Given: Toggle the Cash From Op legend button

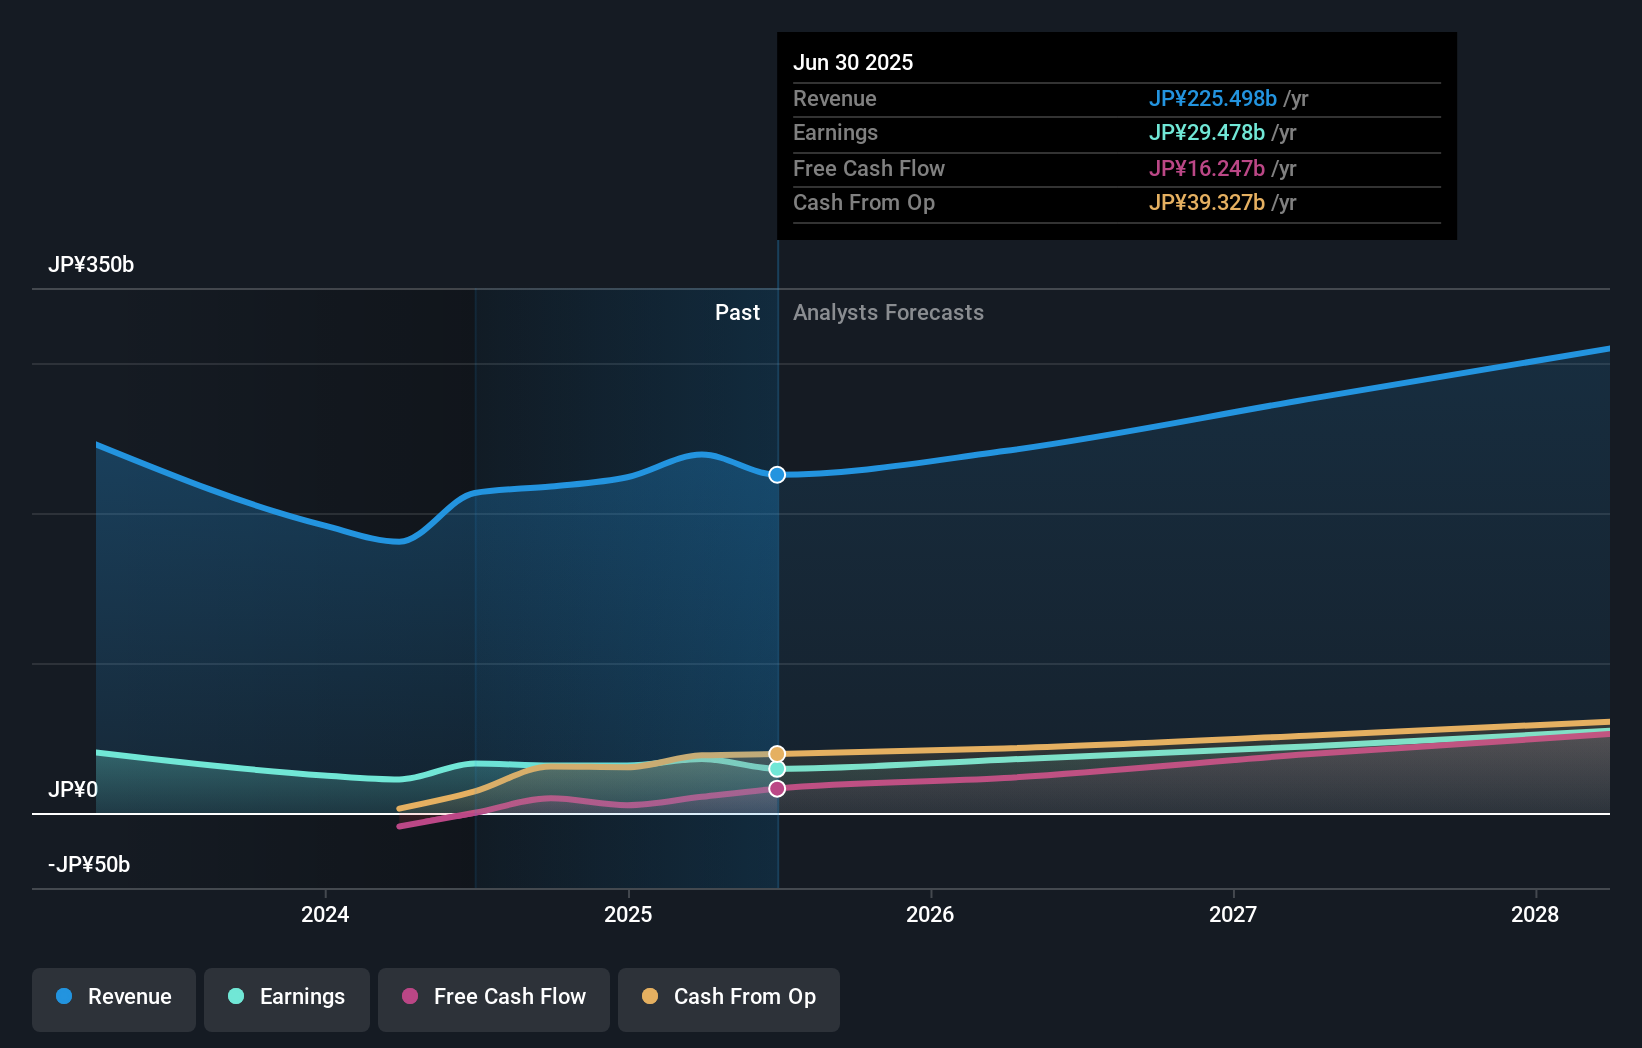Looking at the screenshot, I should [729, 999].
